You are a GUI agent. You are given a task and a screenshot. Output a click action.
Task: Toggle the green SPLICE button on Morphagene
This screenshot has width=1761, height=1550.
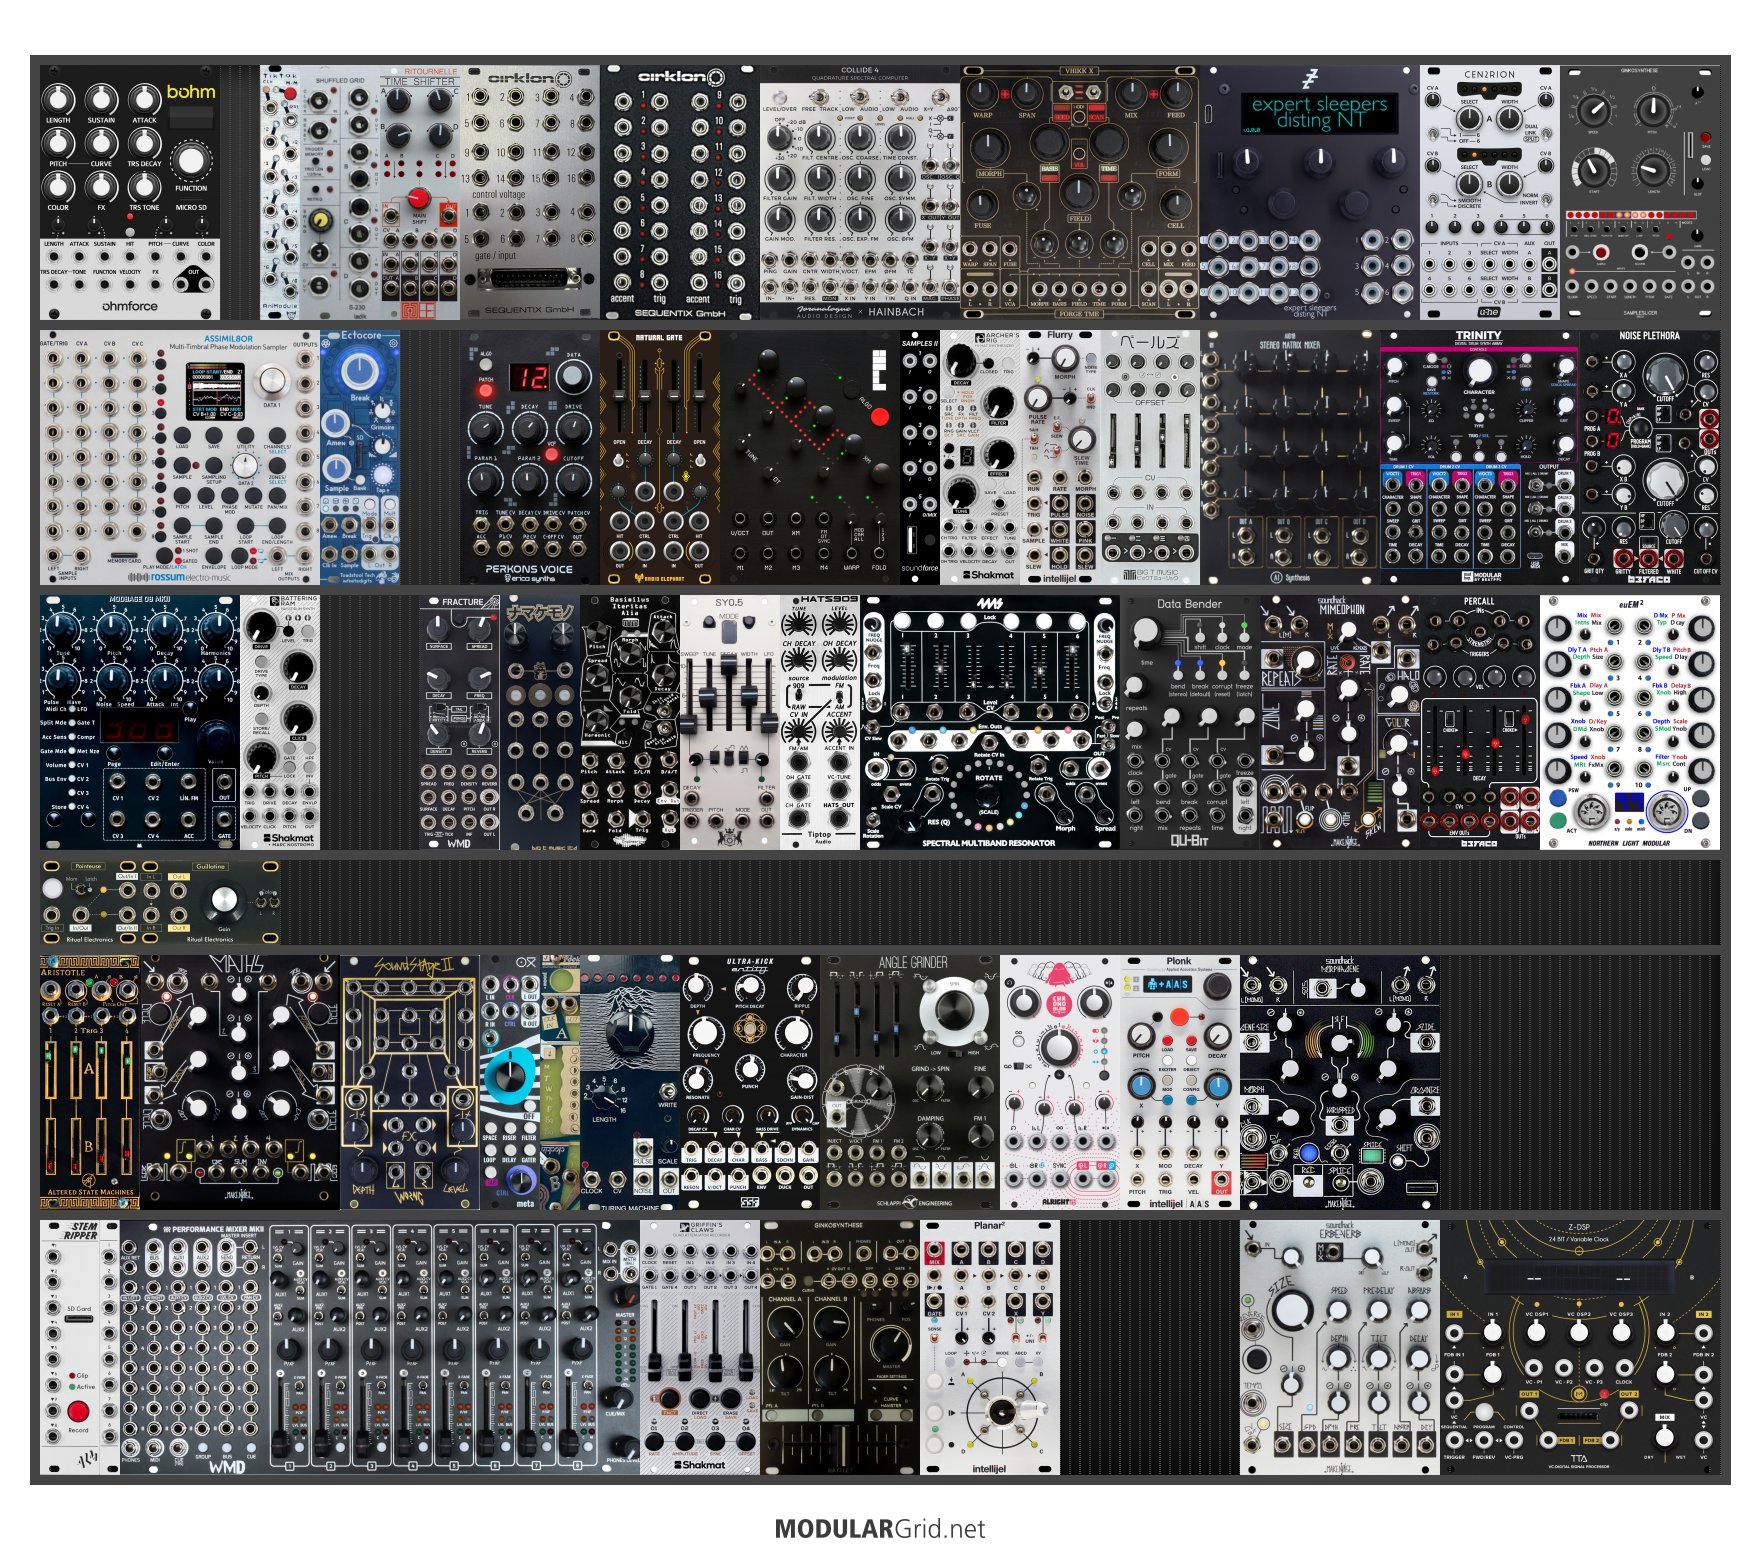click(x=1372, y=1157)
